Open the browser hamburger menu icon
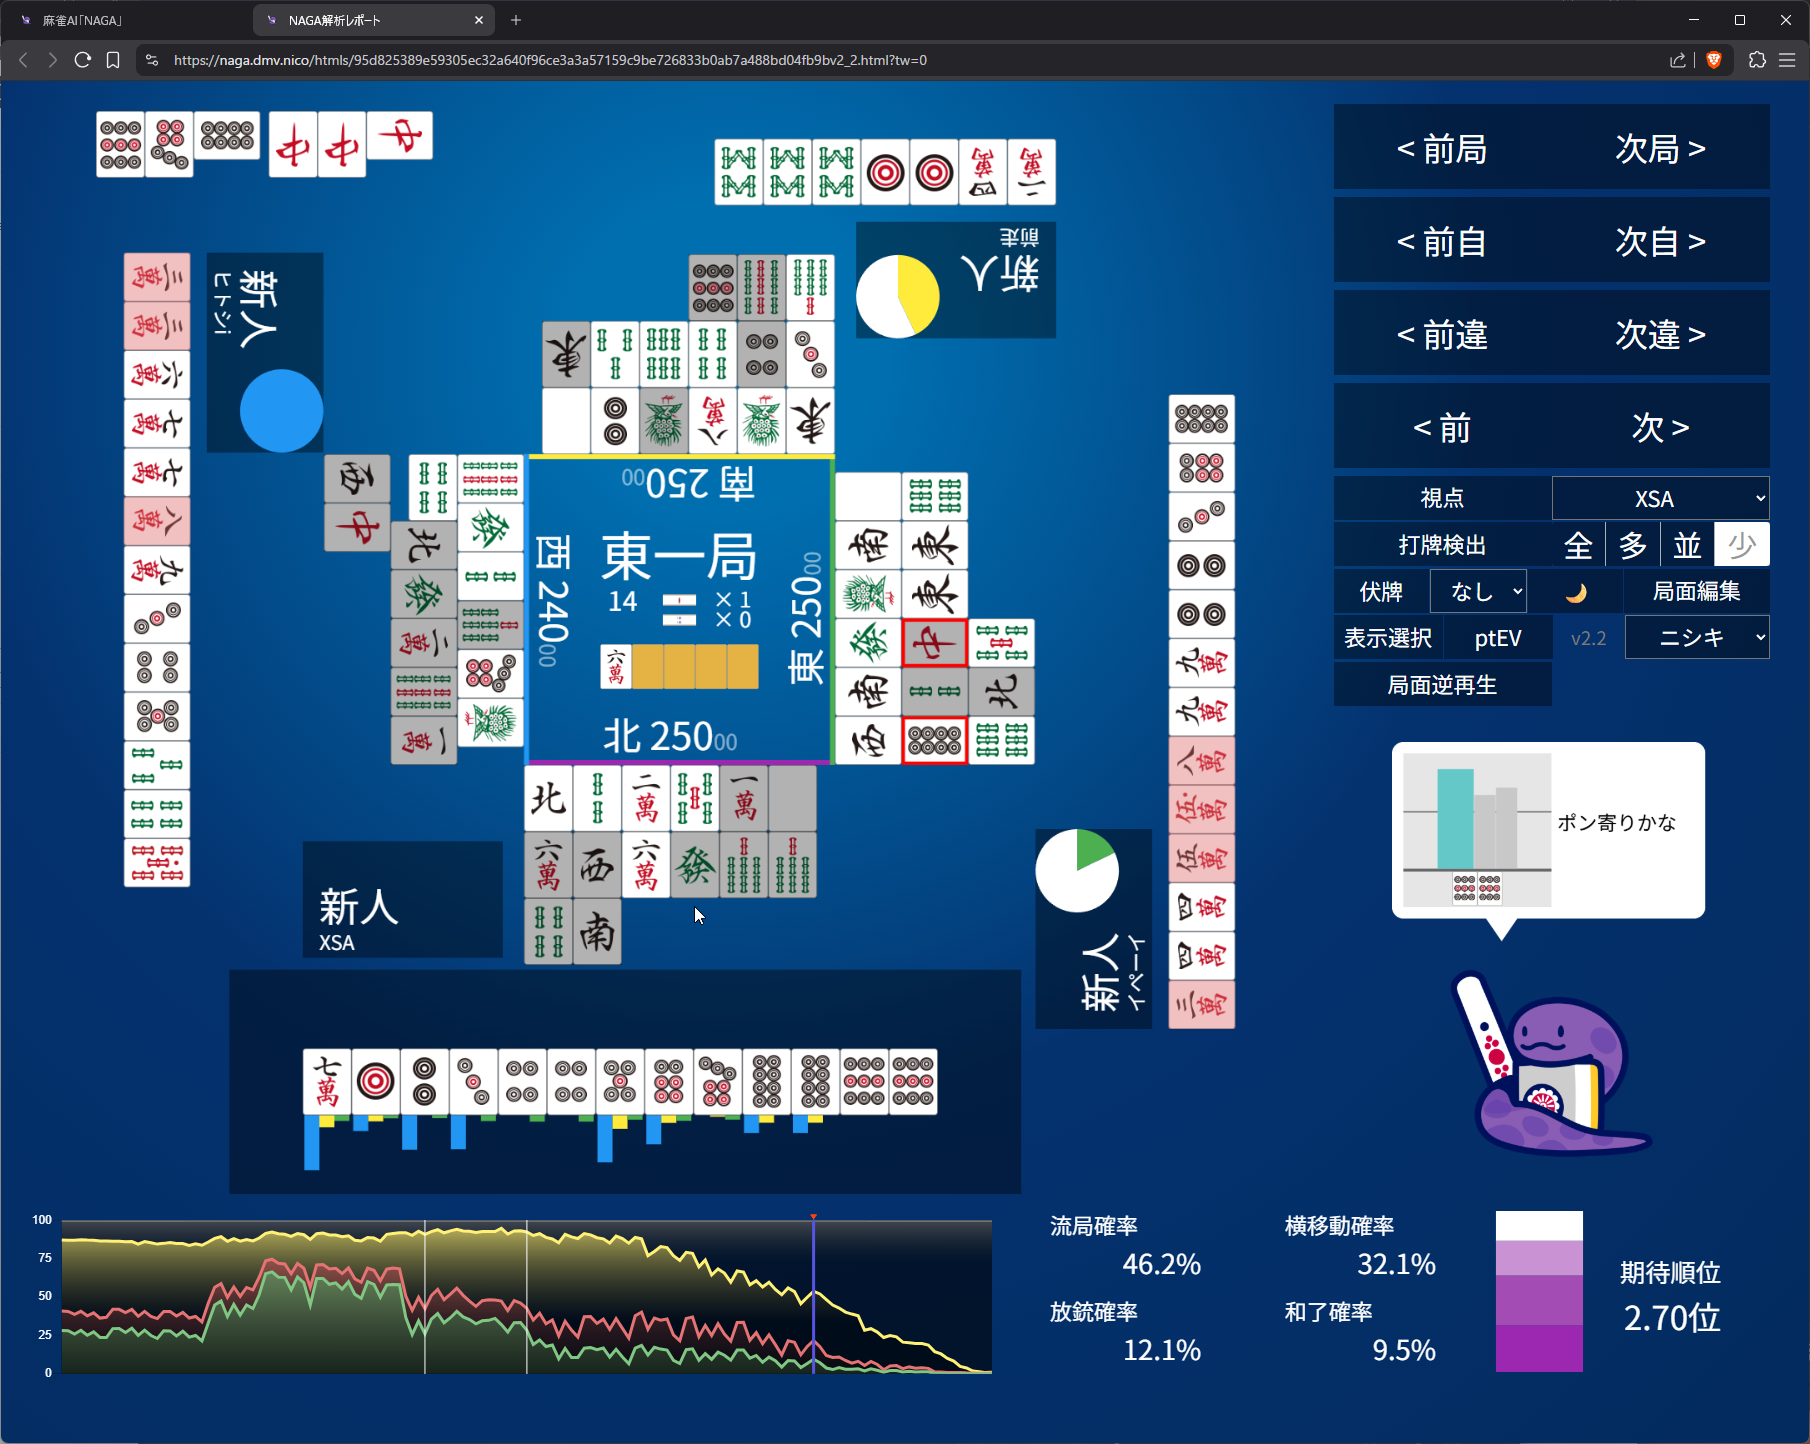Screen dimensions: 1810x1444 pos(1787,60)
